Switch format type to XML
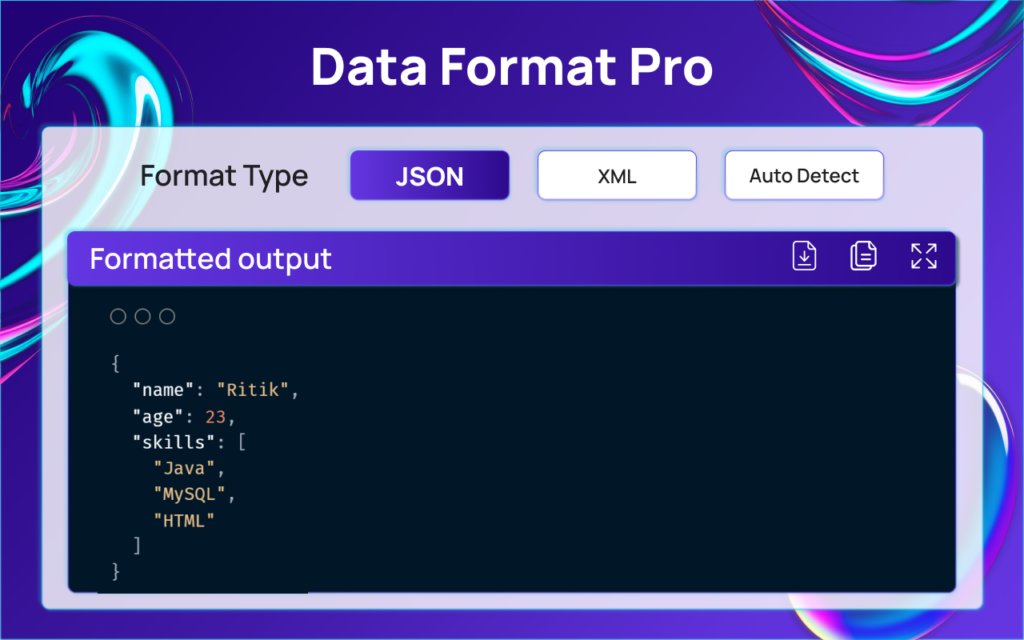Image resolution: width=1024 pixels, height=640 pixels. point(616,176)
